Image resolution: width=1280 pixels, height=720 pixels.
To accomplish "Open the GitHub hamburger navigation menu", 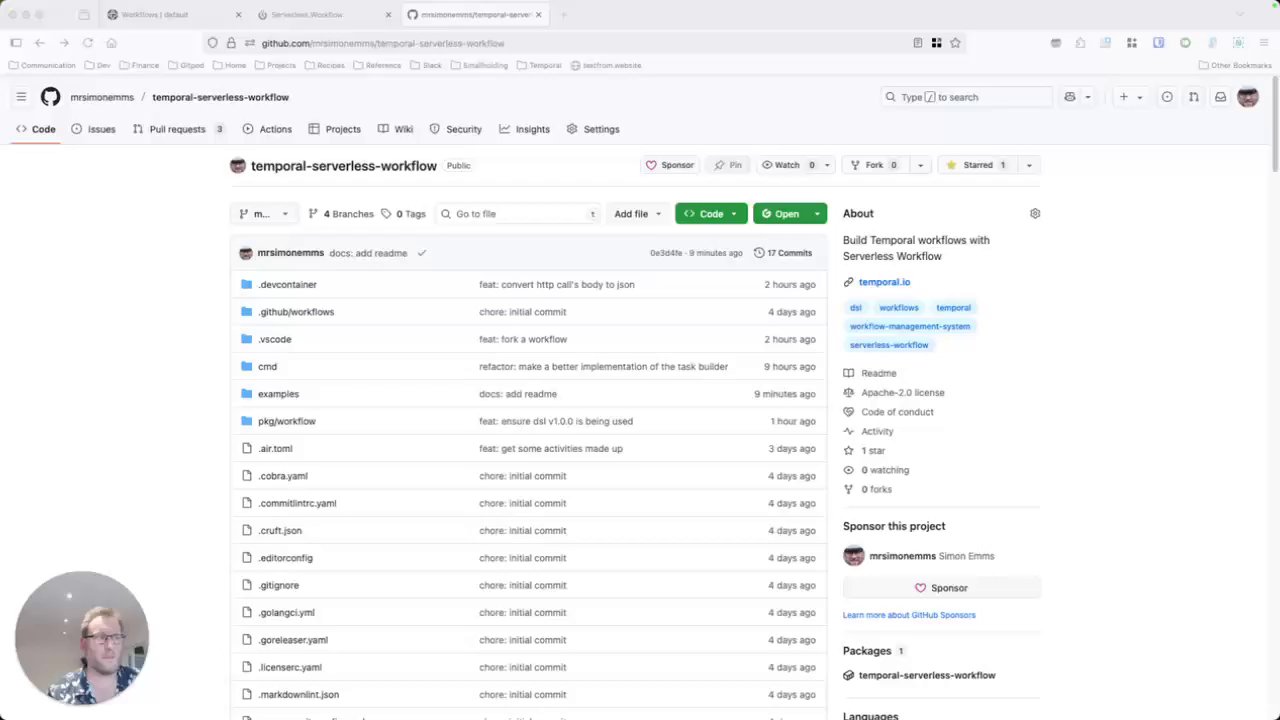I will pyautogui.click(x=21, y=97).
